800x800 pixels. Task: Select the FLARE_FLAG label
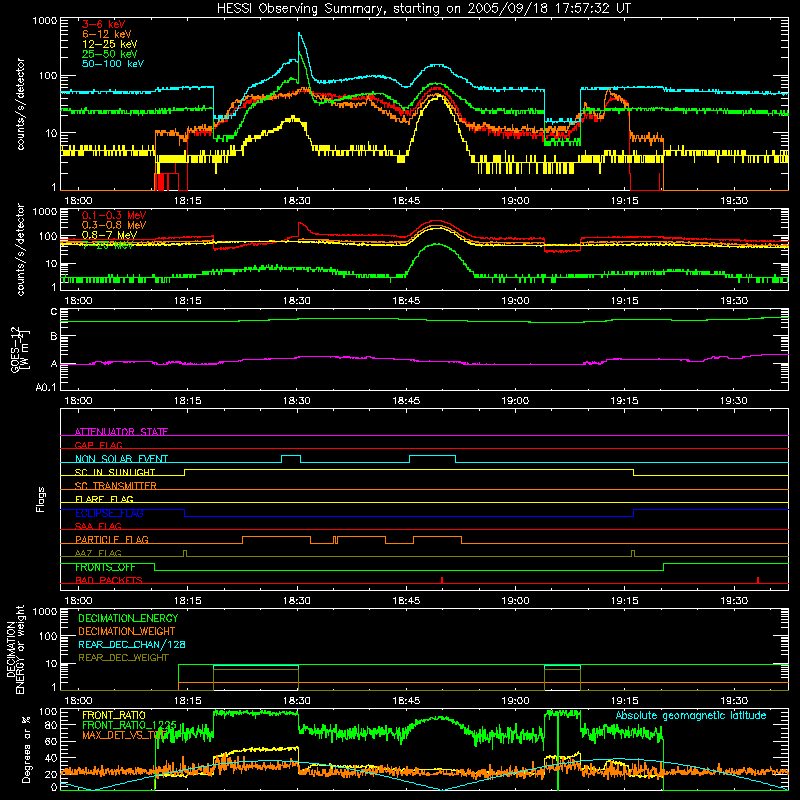coord(104,499)
